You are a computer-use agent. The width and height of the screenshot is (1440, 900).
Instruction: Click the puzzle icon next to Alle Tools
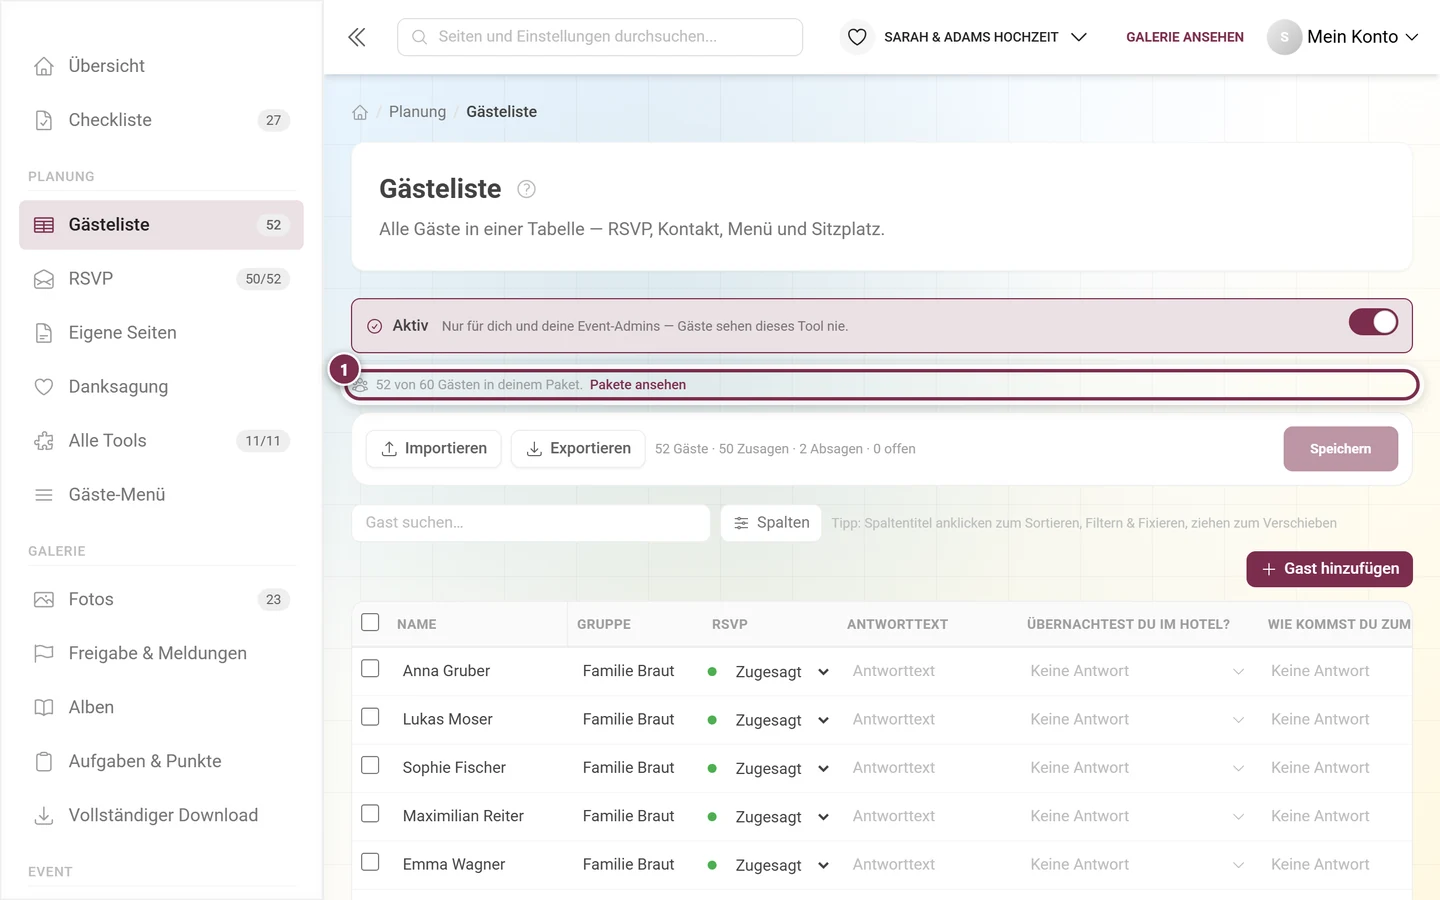pyautogui.click(x=44, y=441)
